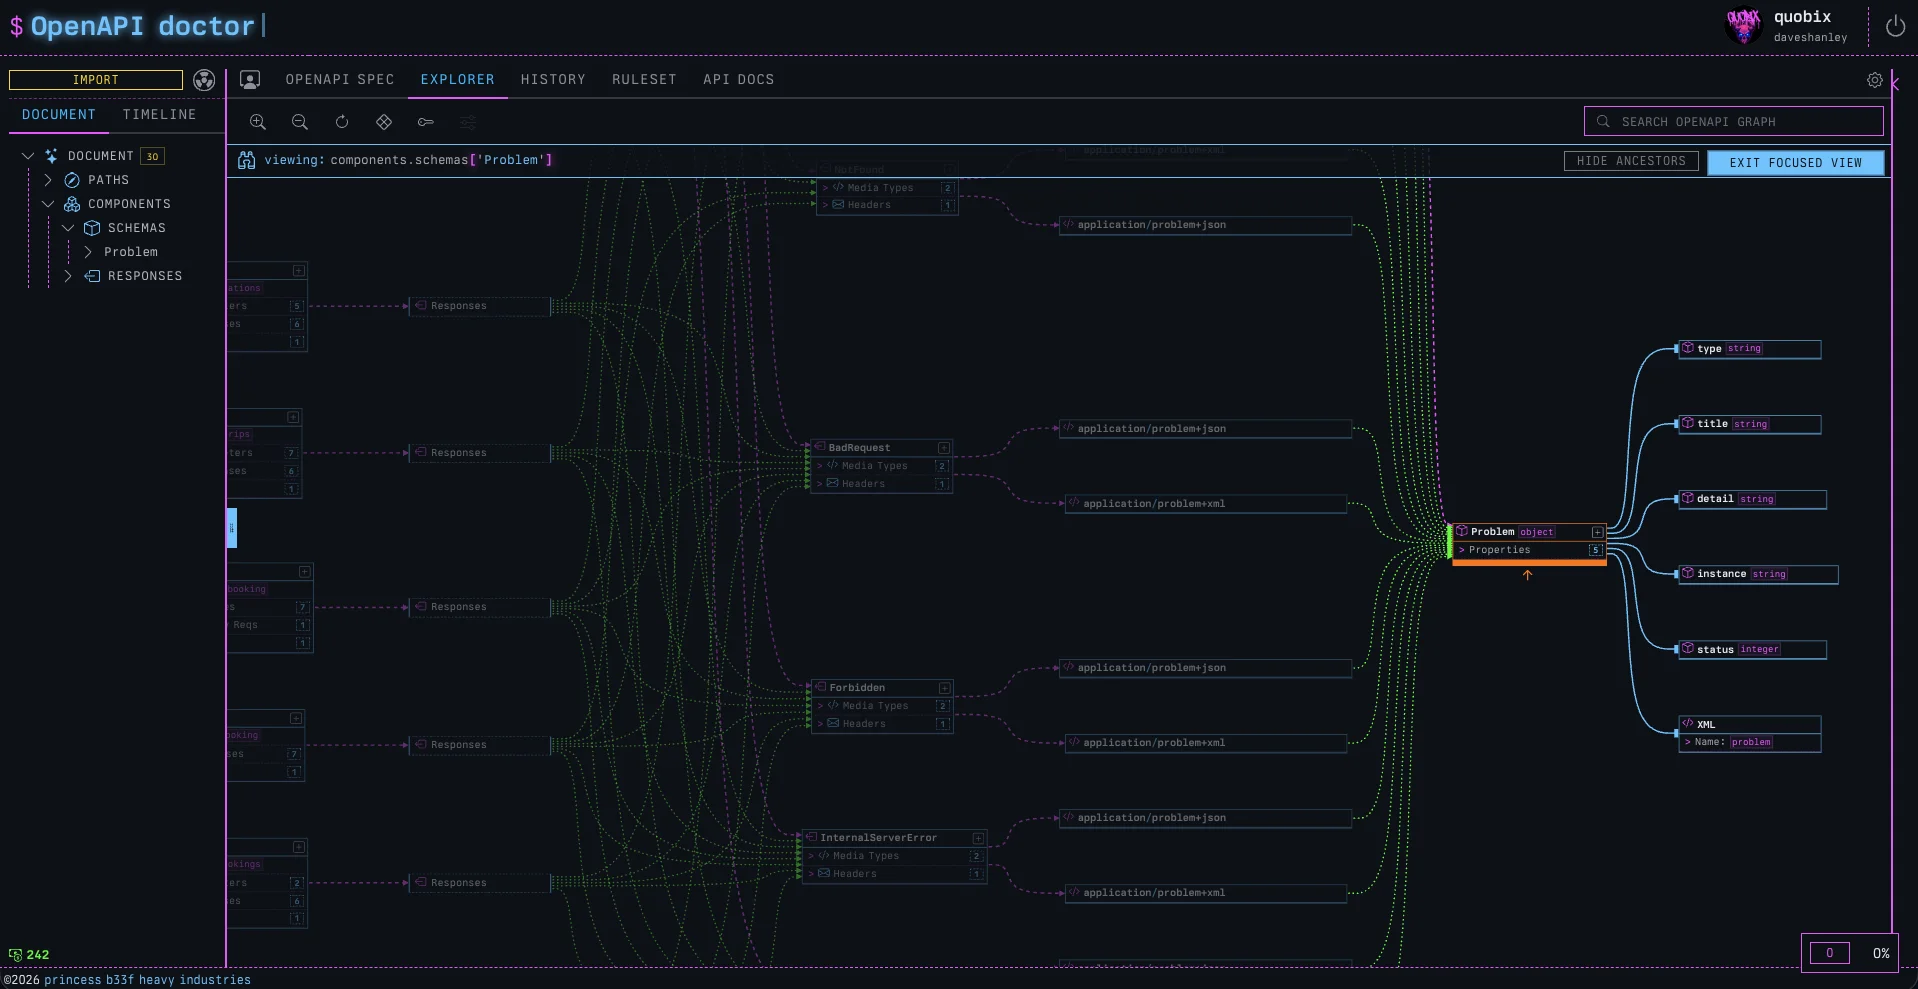Open the Timeline tab
Viewport: 1918px width, 989px height.
point(159,115)
